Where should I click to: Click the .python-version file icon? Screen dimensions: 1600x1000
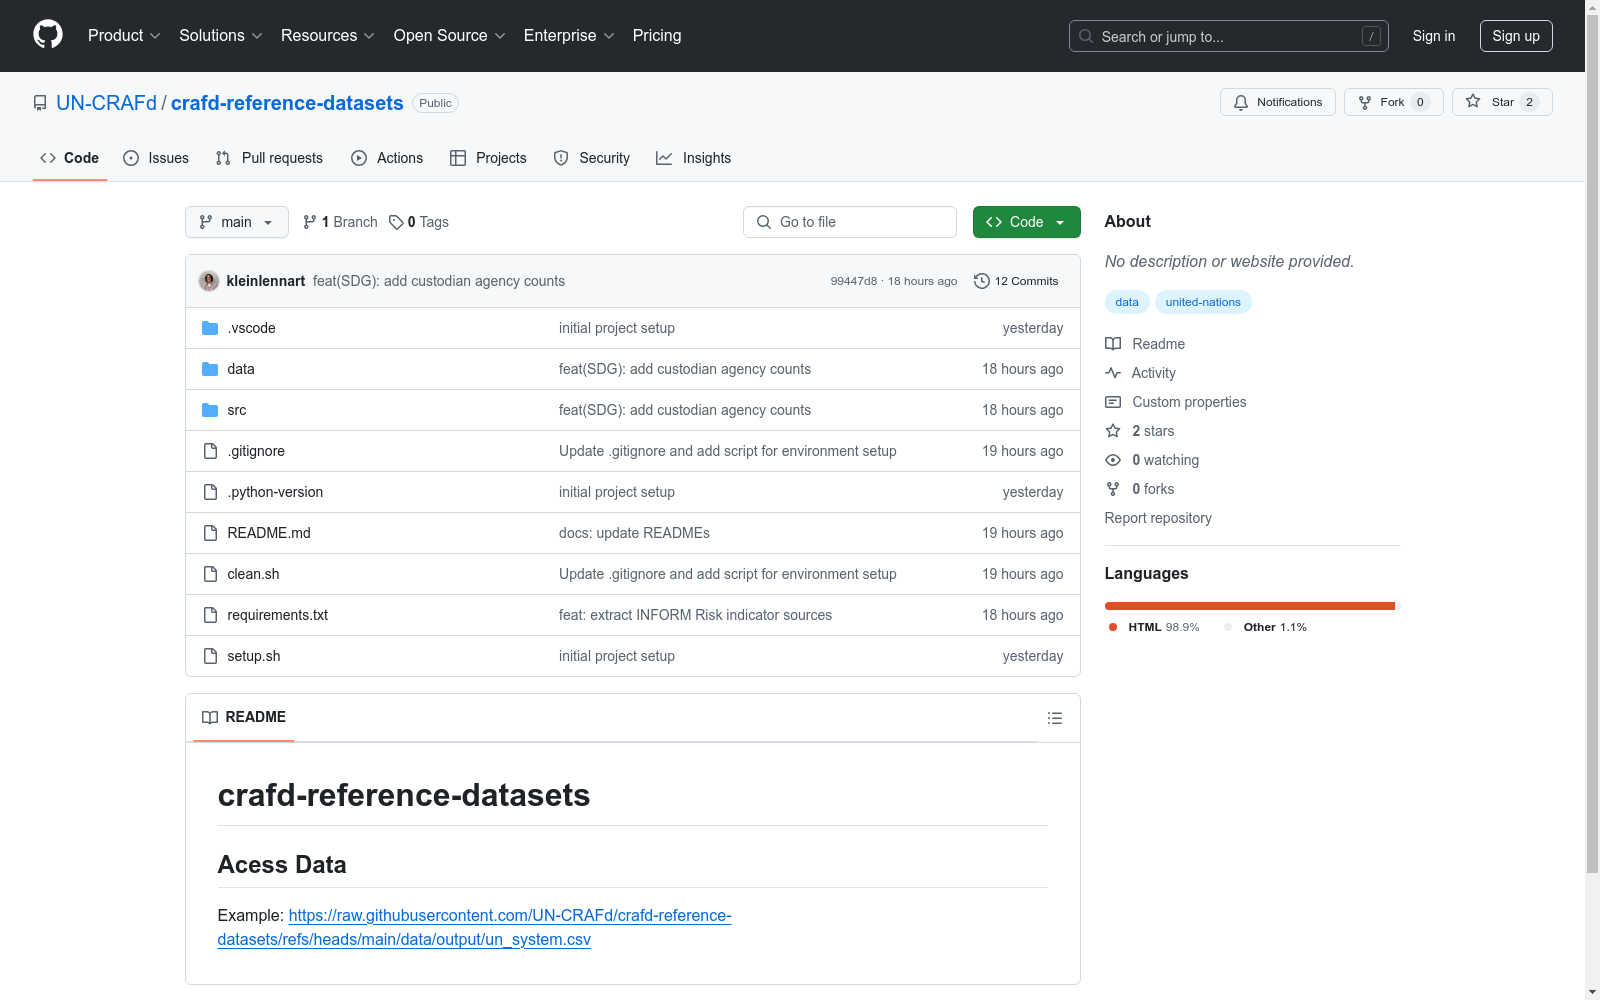(x=210, y=492)
